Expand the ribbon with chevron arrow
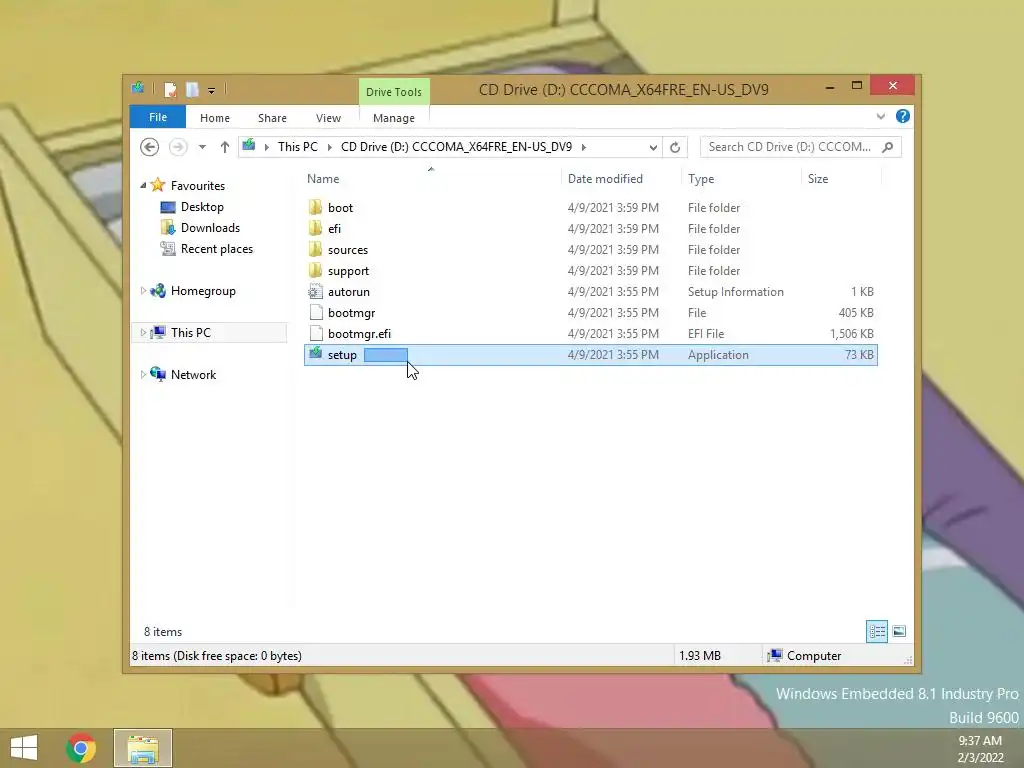The width and height of the screenshot is (1024, 768). coord(881,116)
